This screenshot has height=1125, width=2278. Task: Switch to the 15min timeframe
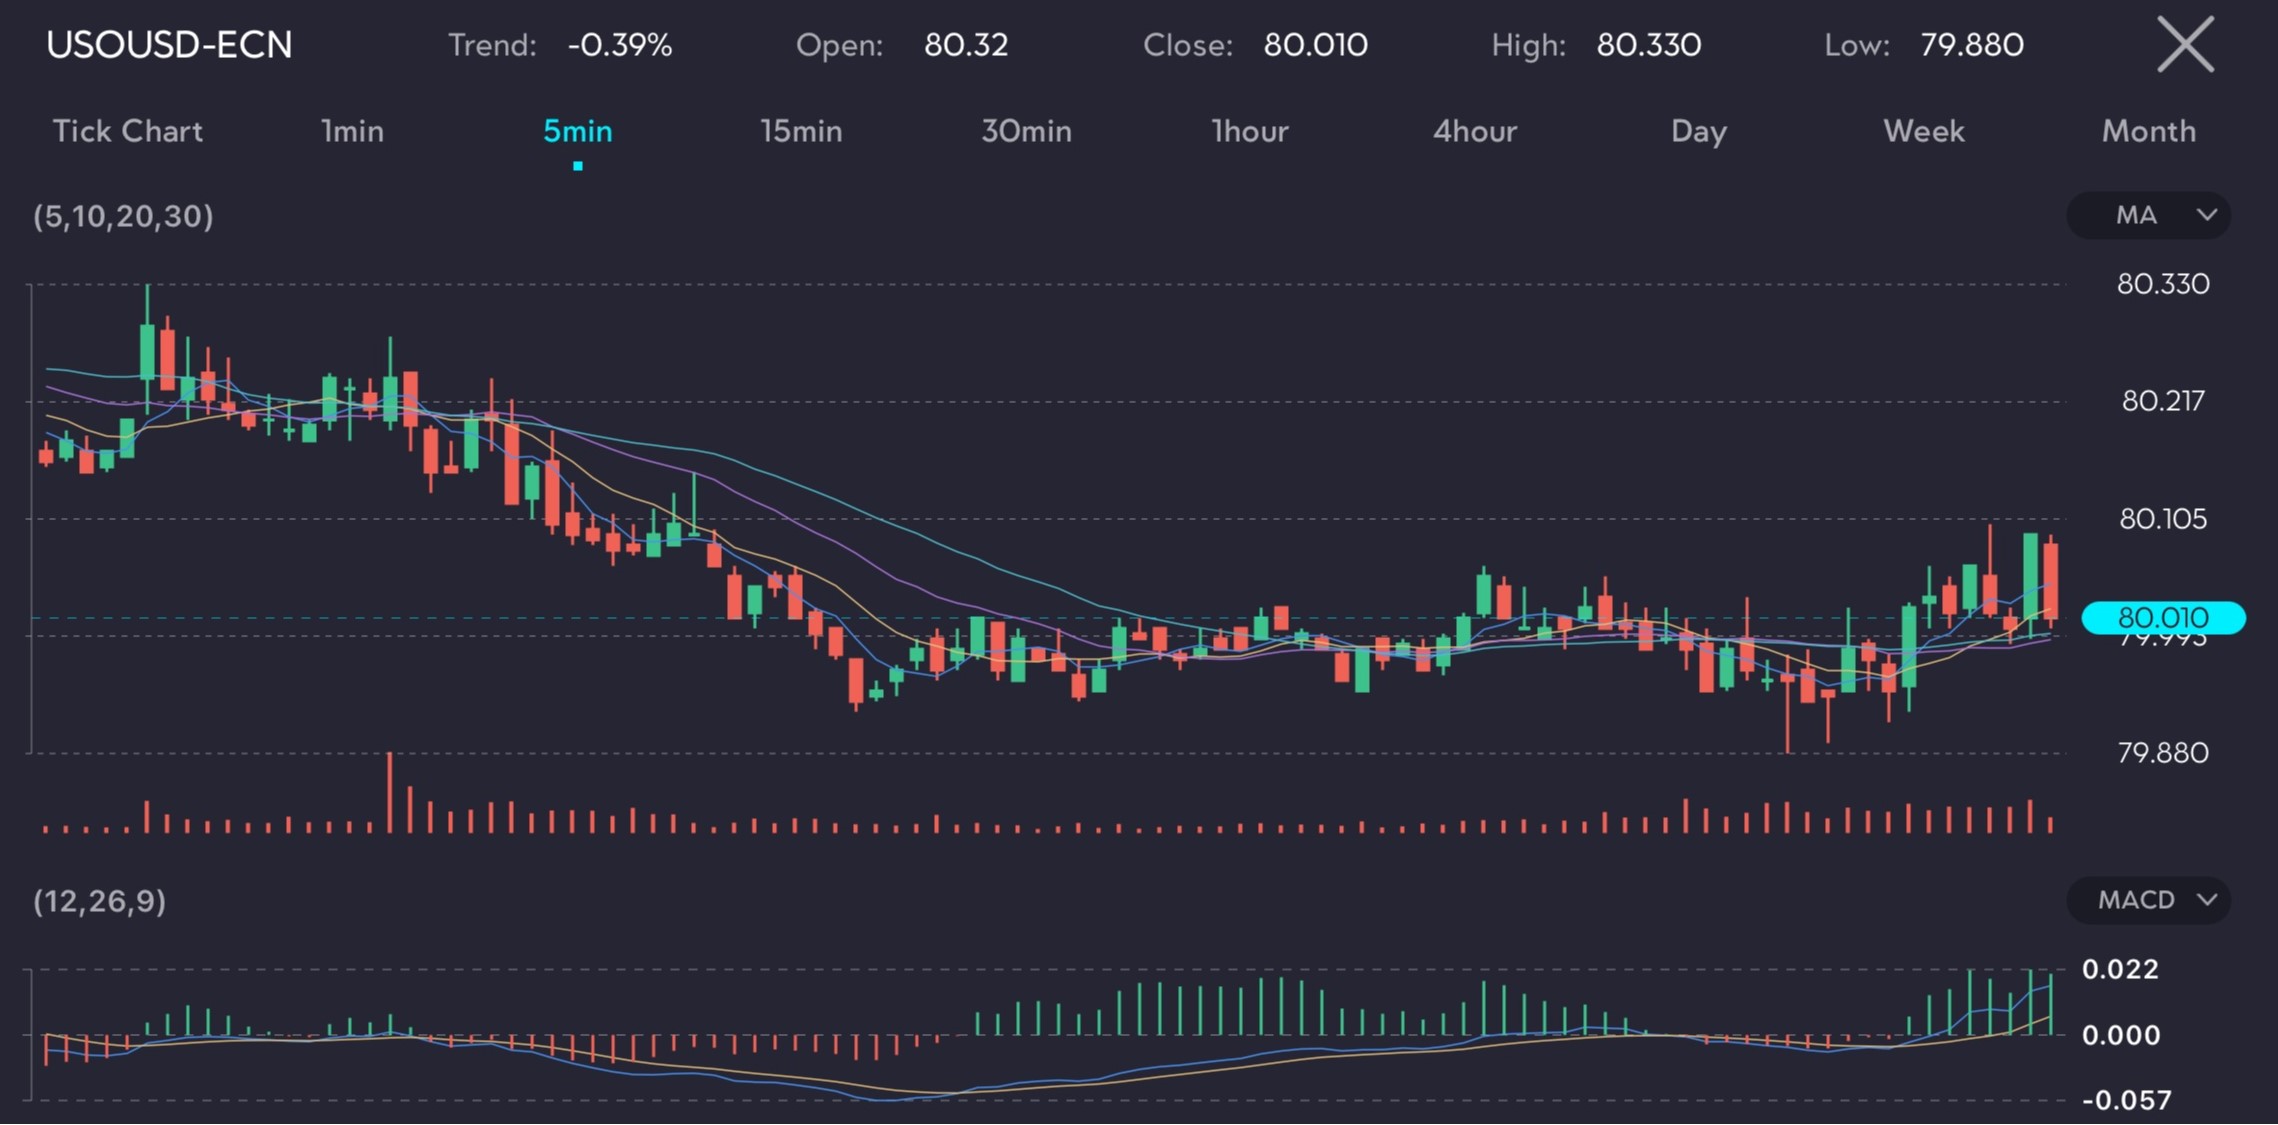[801, 131]
